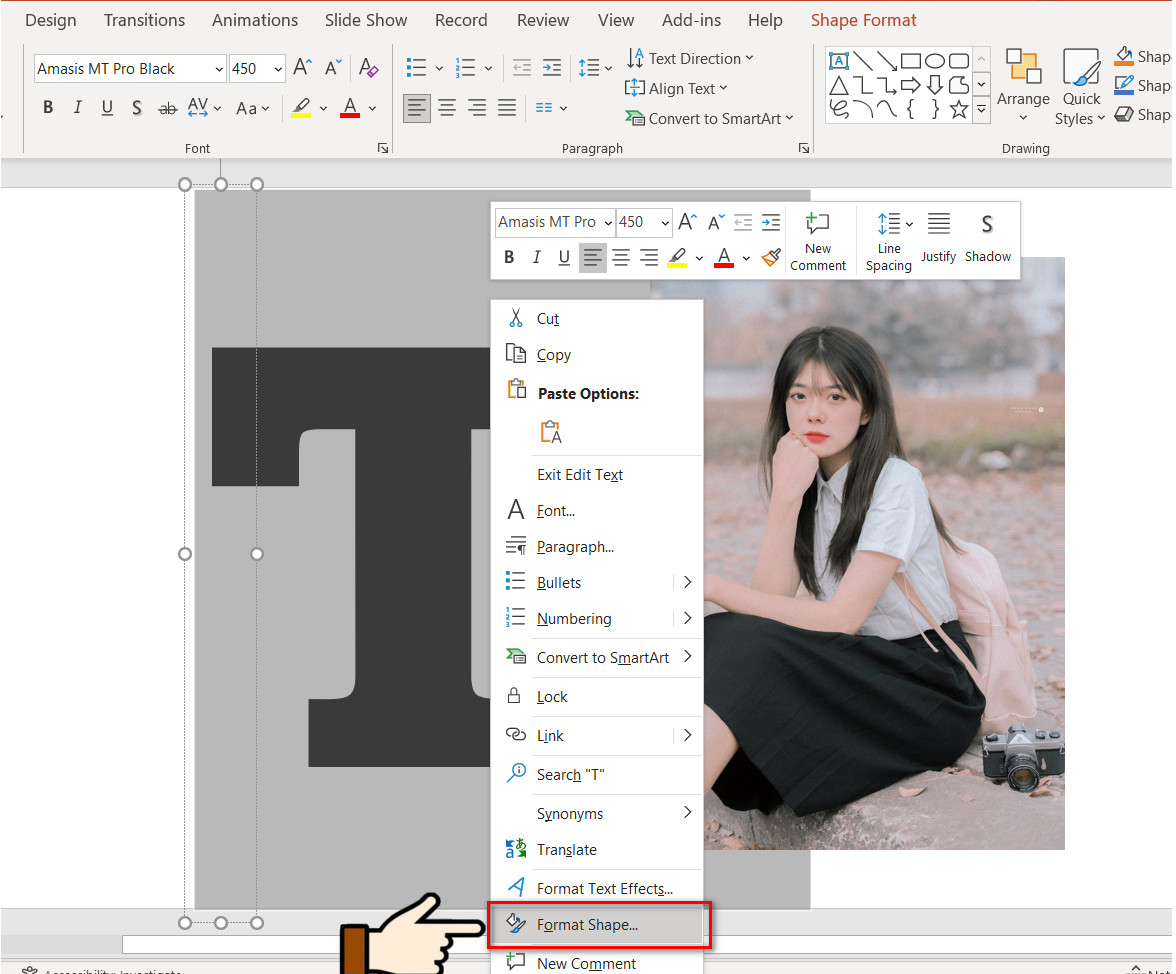The height and width of the screenshot is (974, 1176).
Task: Click New Comment in context menu
Action: (x=597, y=963)
